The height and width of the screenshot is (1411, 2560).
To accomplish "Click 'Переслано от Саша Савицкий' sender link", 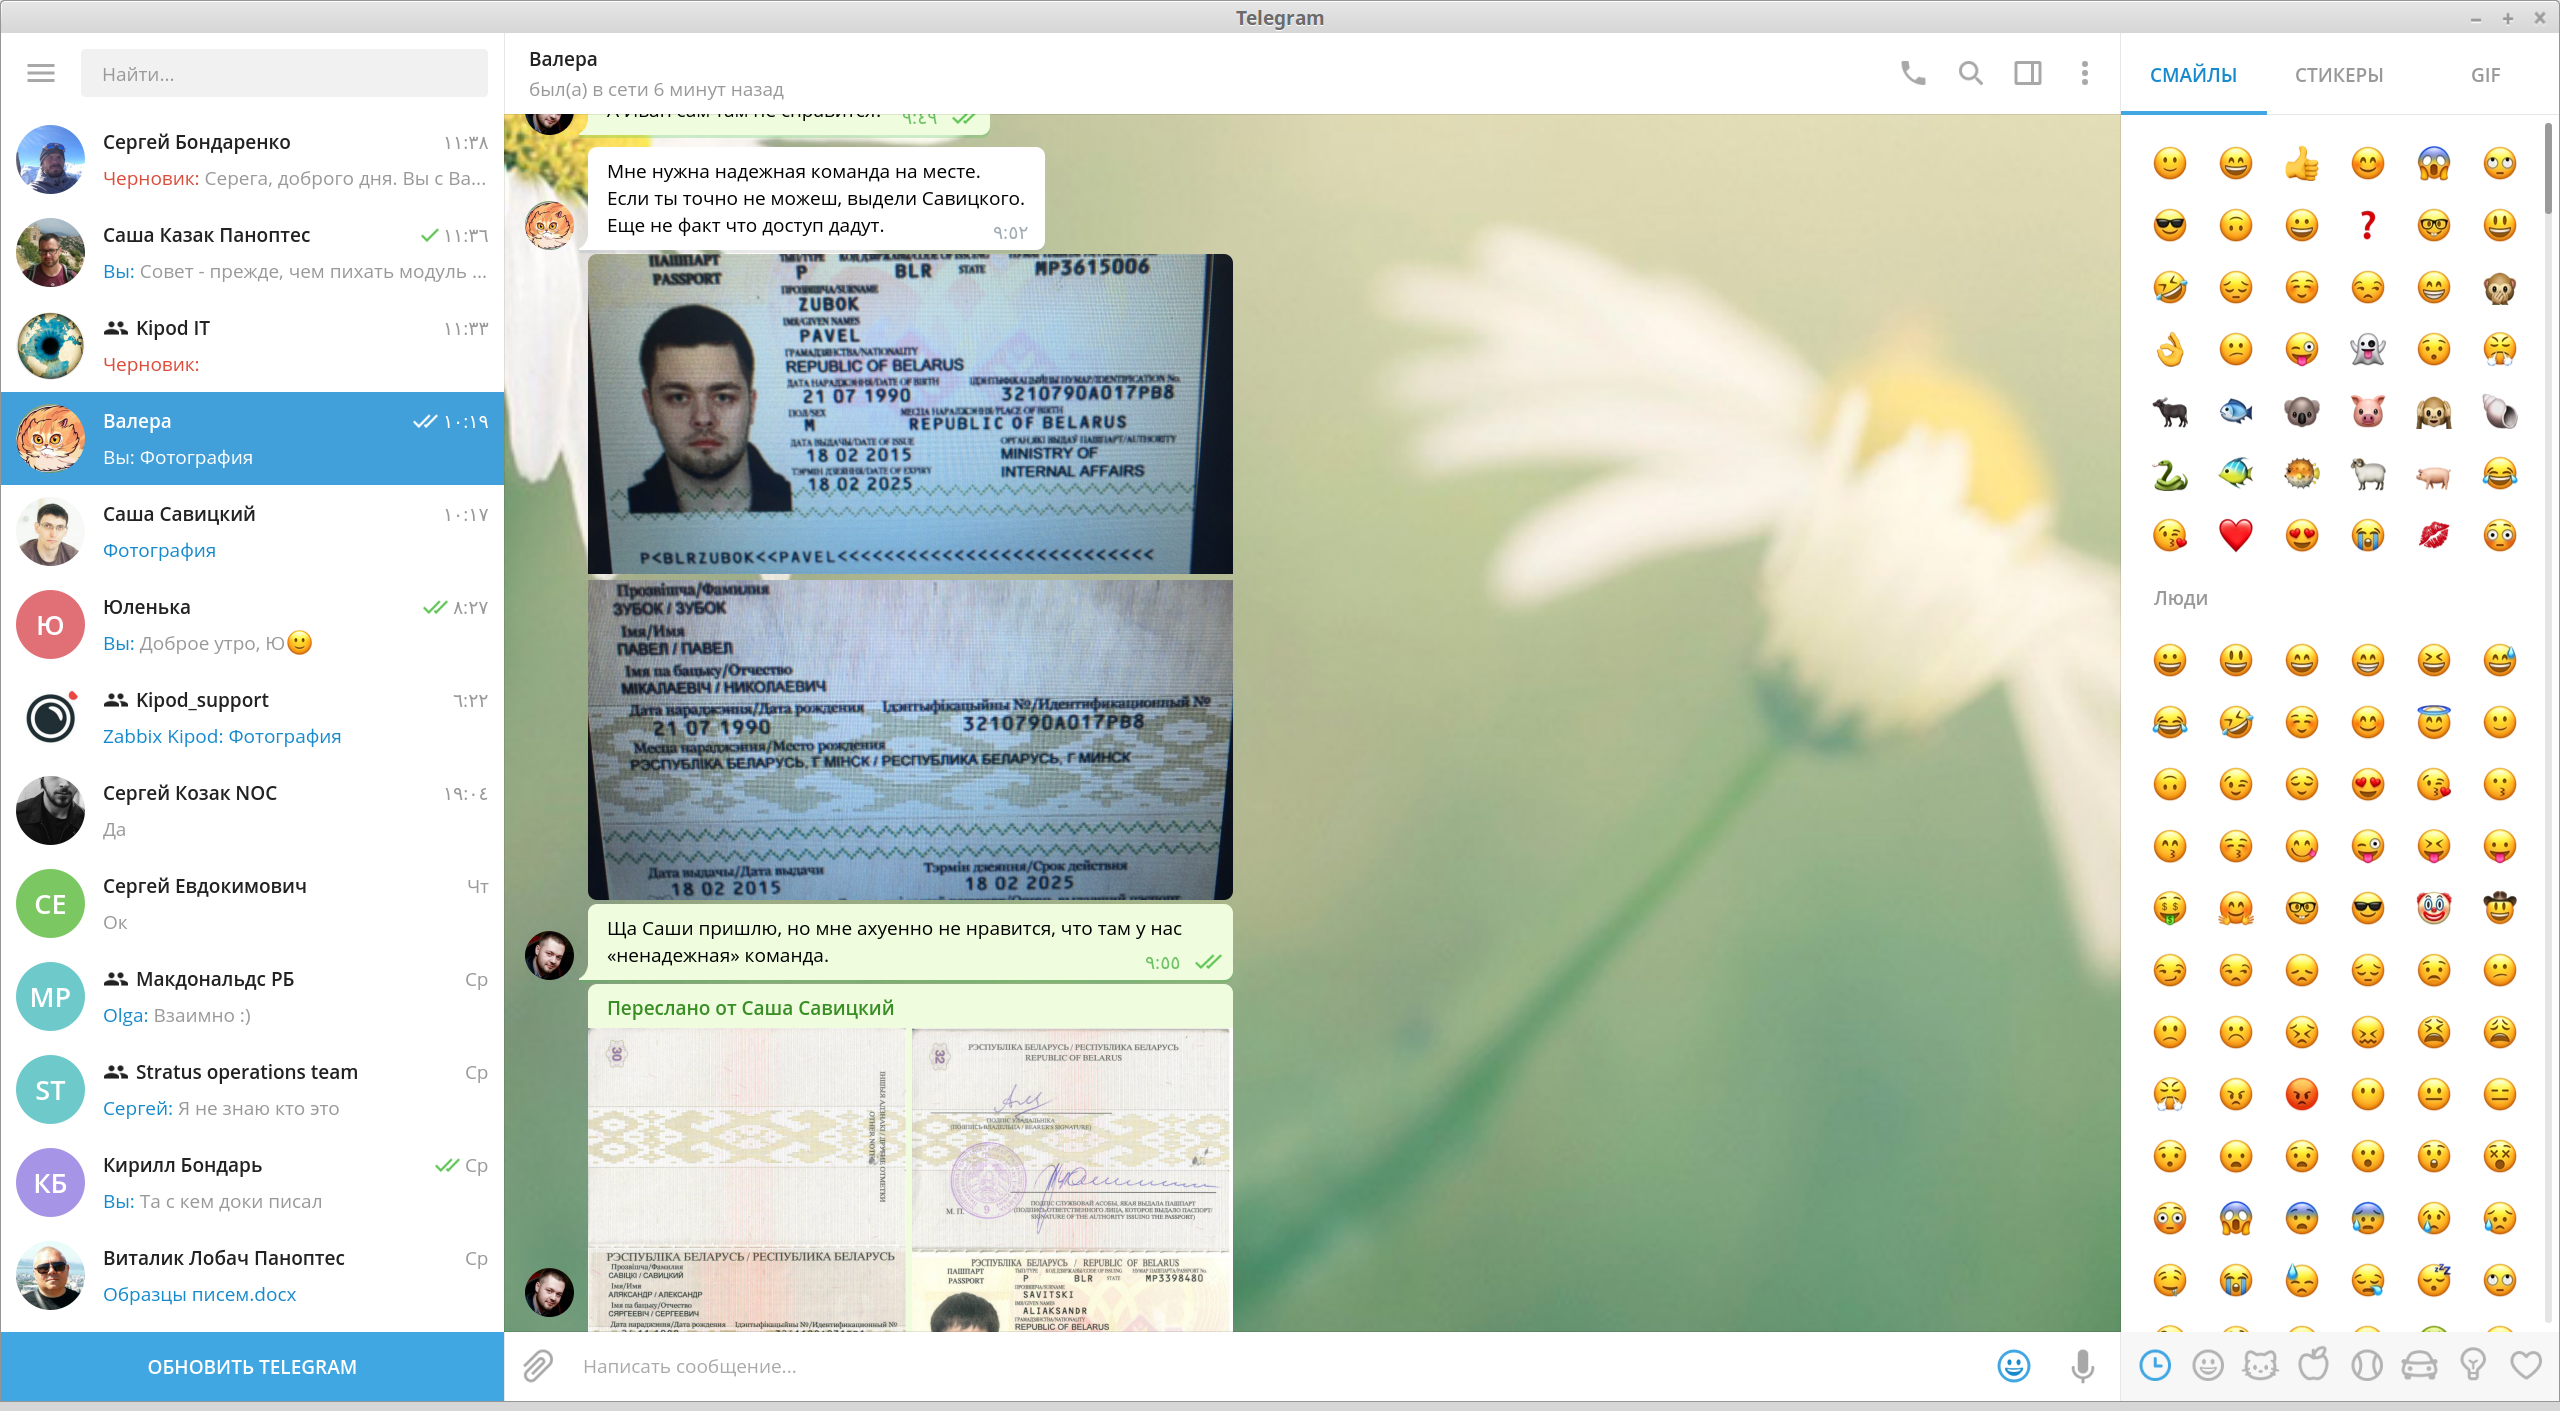I will point(750,1008).
